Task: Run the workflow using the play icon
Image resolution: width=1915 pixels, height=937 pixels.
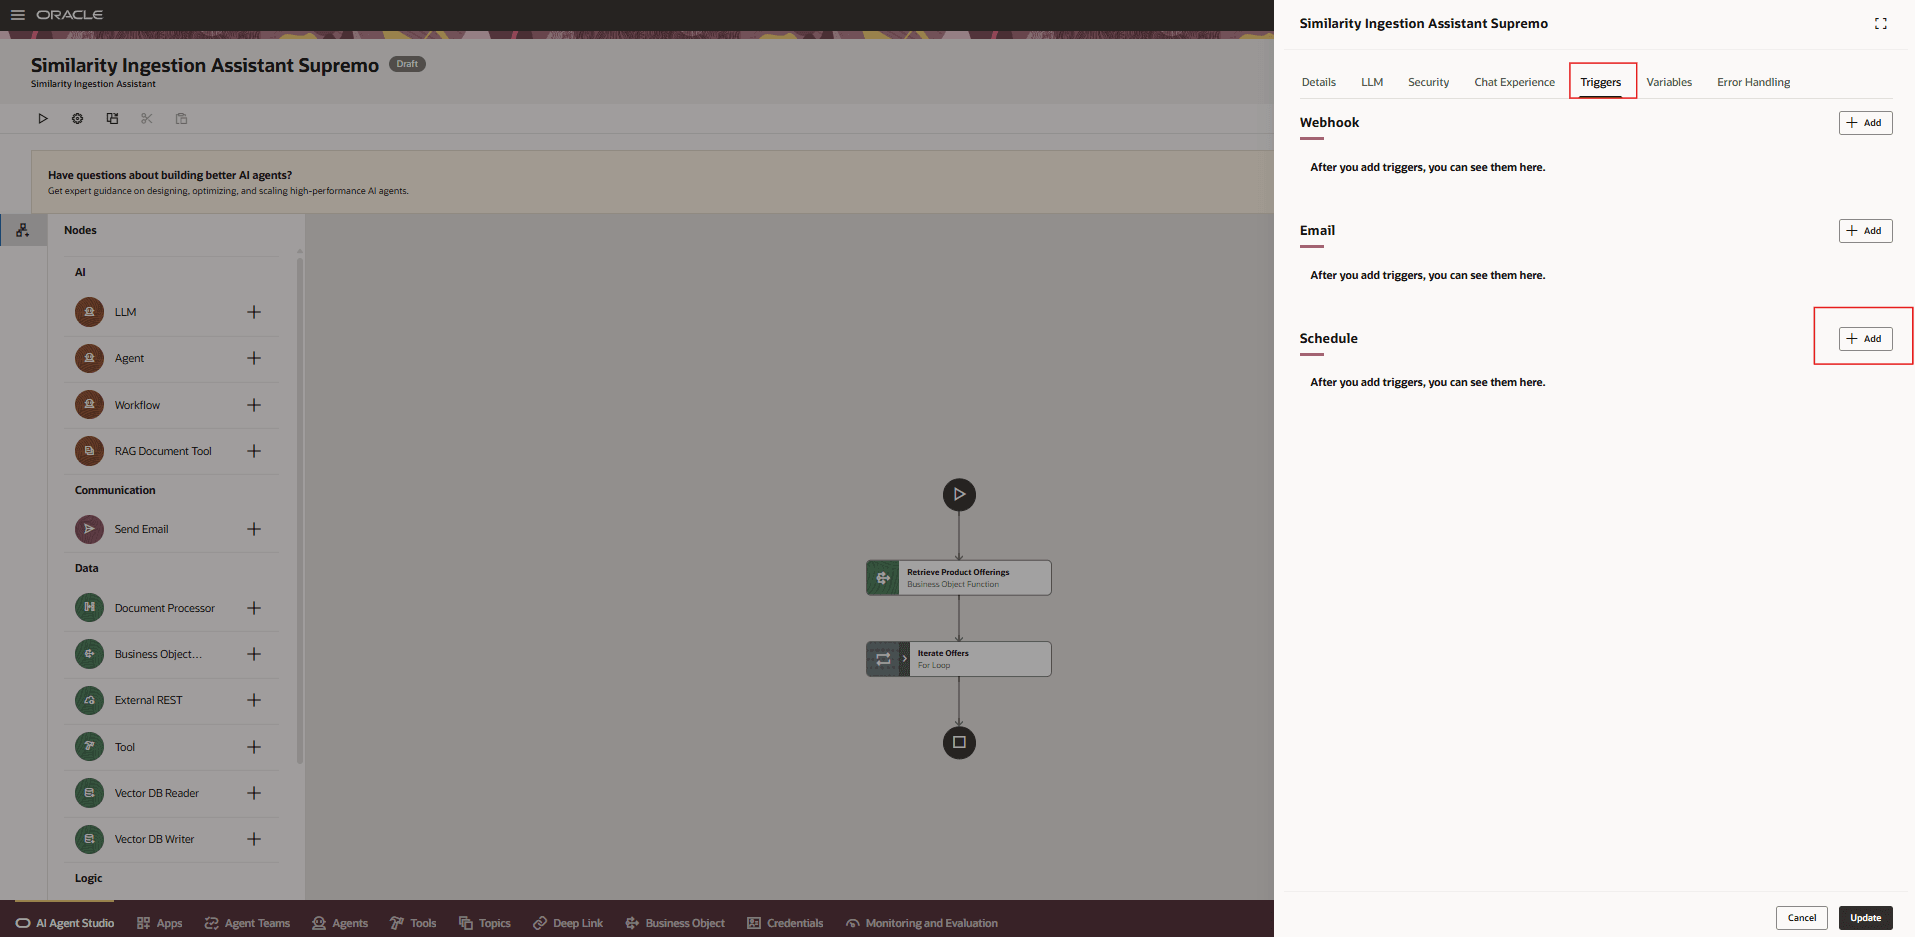Action: 43,118
